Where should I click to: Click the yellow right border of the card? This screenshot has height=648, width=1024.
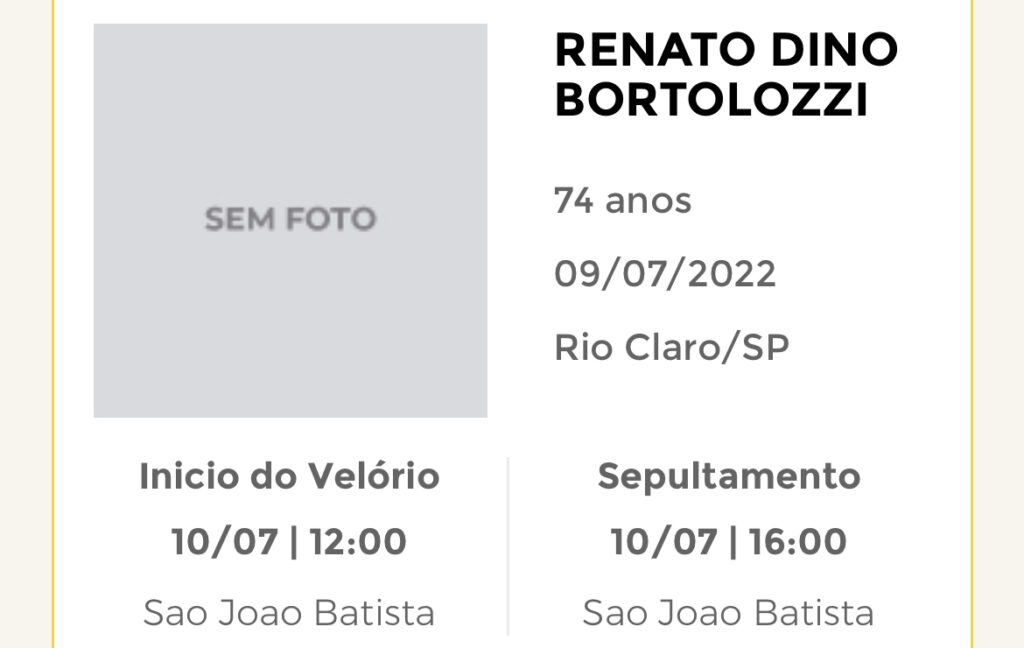click(x=972, y=324)
